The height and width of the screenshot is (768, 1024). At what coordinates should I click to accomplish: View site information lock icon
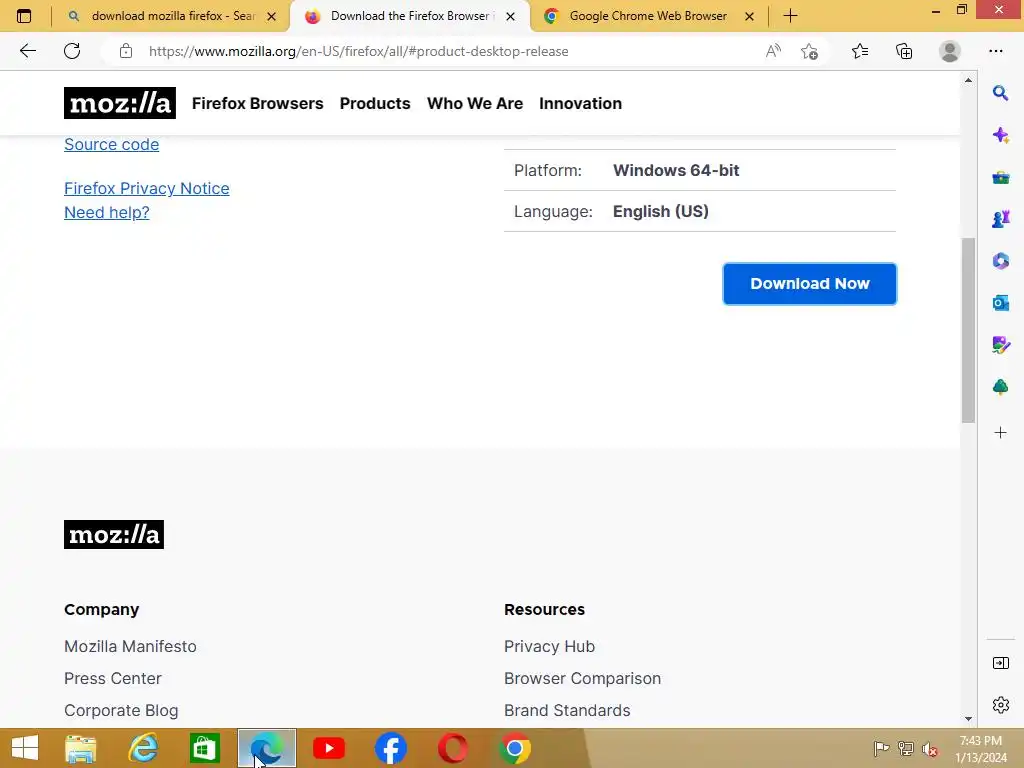(x=126, y=51)
